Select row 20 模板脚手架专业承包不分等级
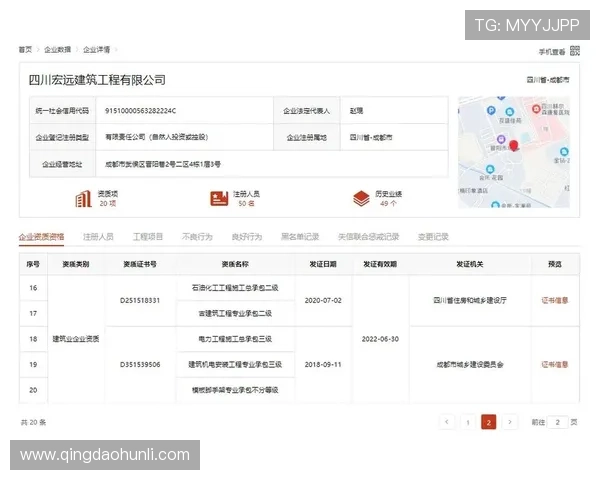600x480 pixels. pyautogui.click(x=235, y=390)
